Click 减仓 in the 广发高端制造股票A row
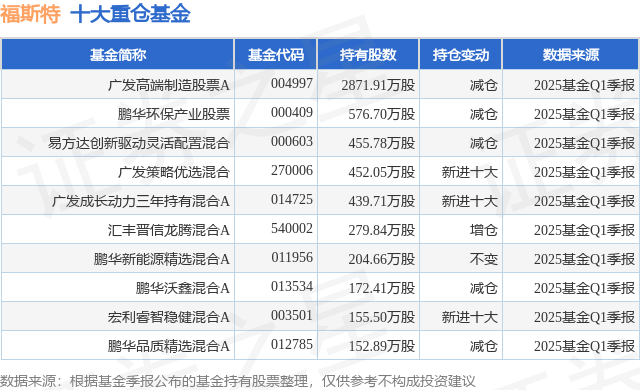The image size is (640, 390). tap(484, 85)
